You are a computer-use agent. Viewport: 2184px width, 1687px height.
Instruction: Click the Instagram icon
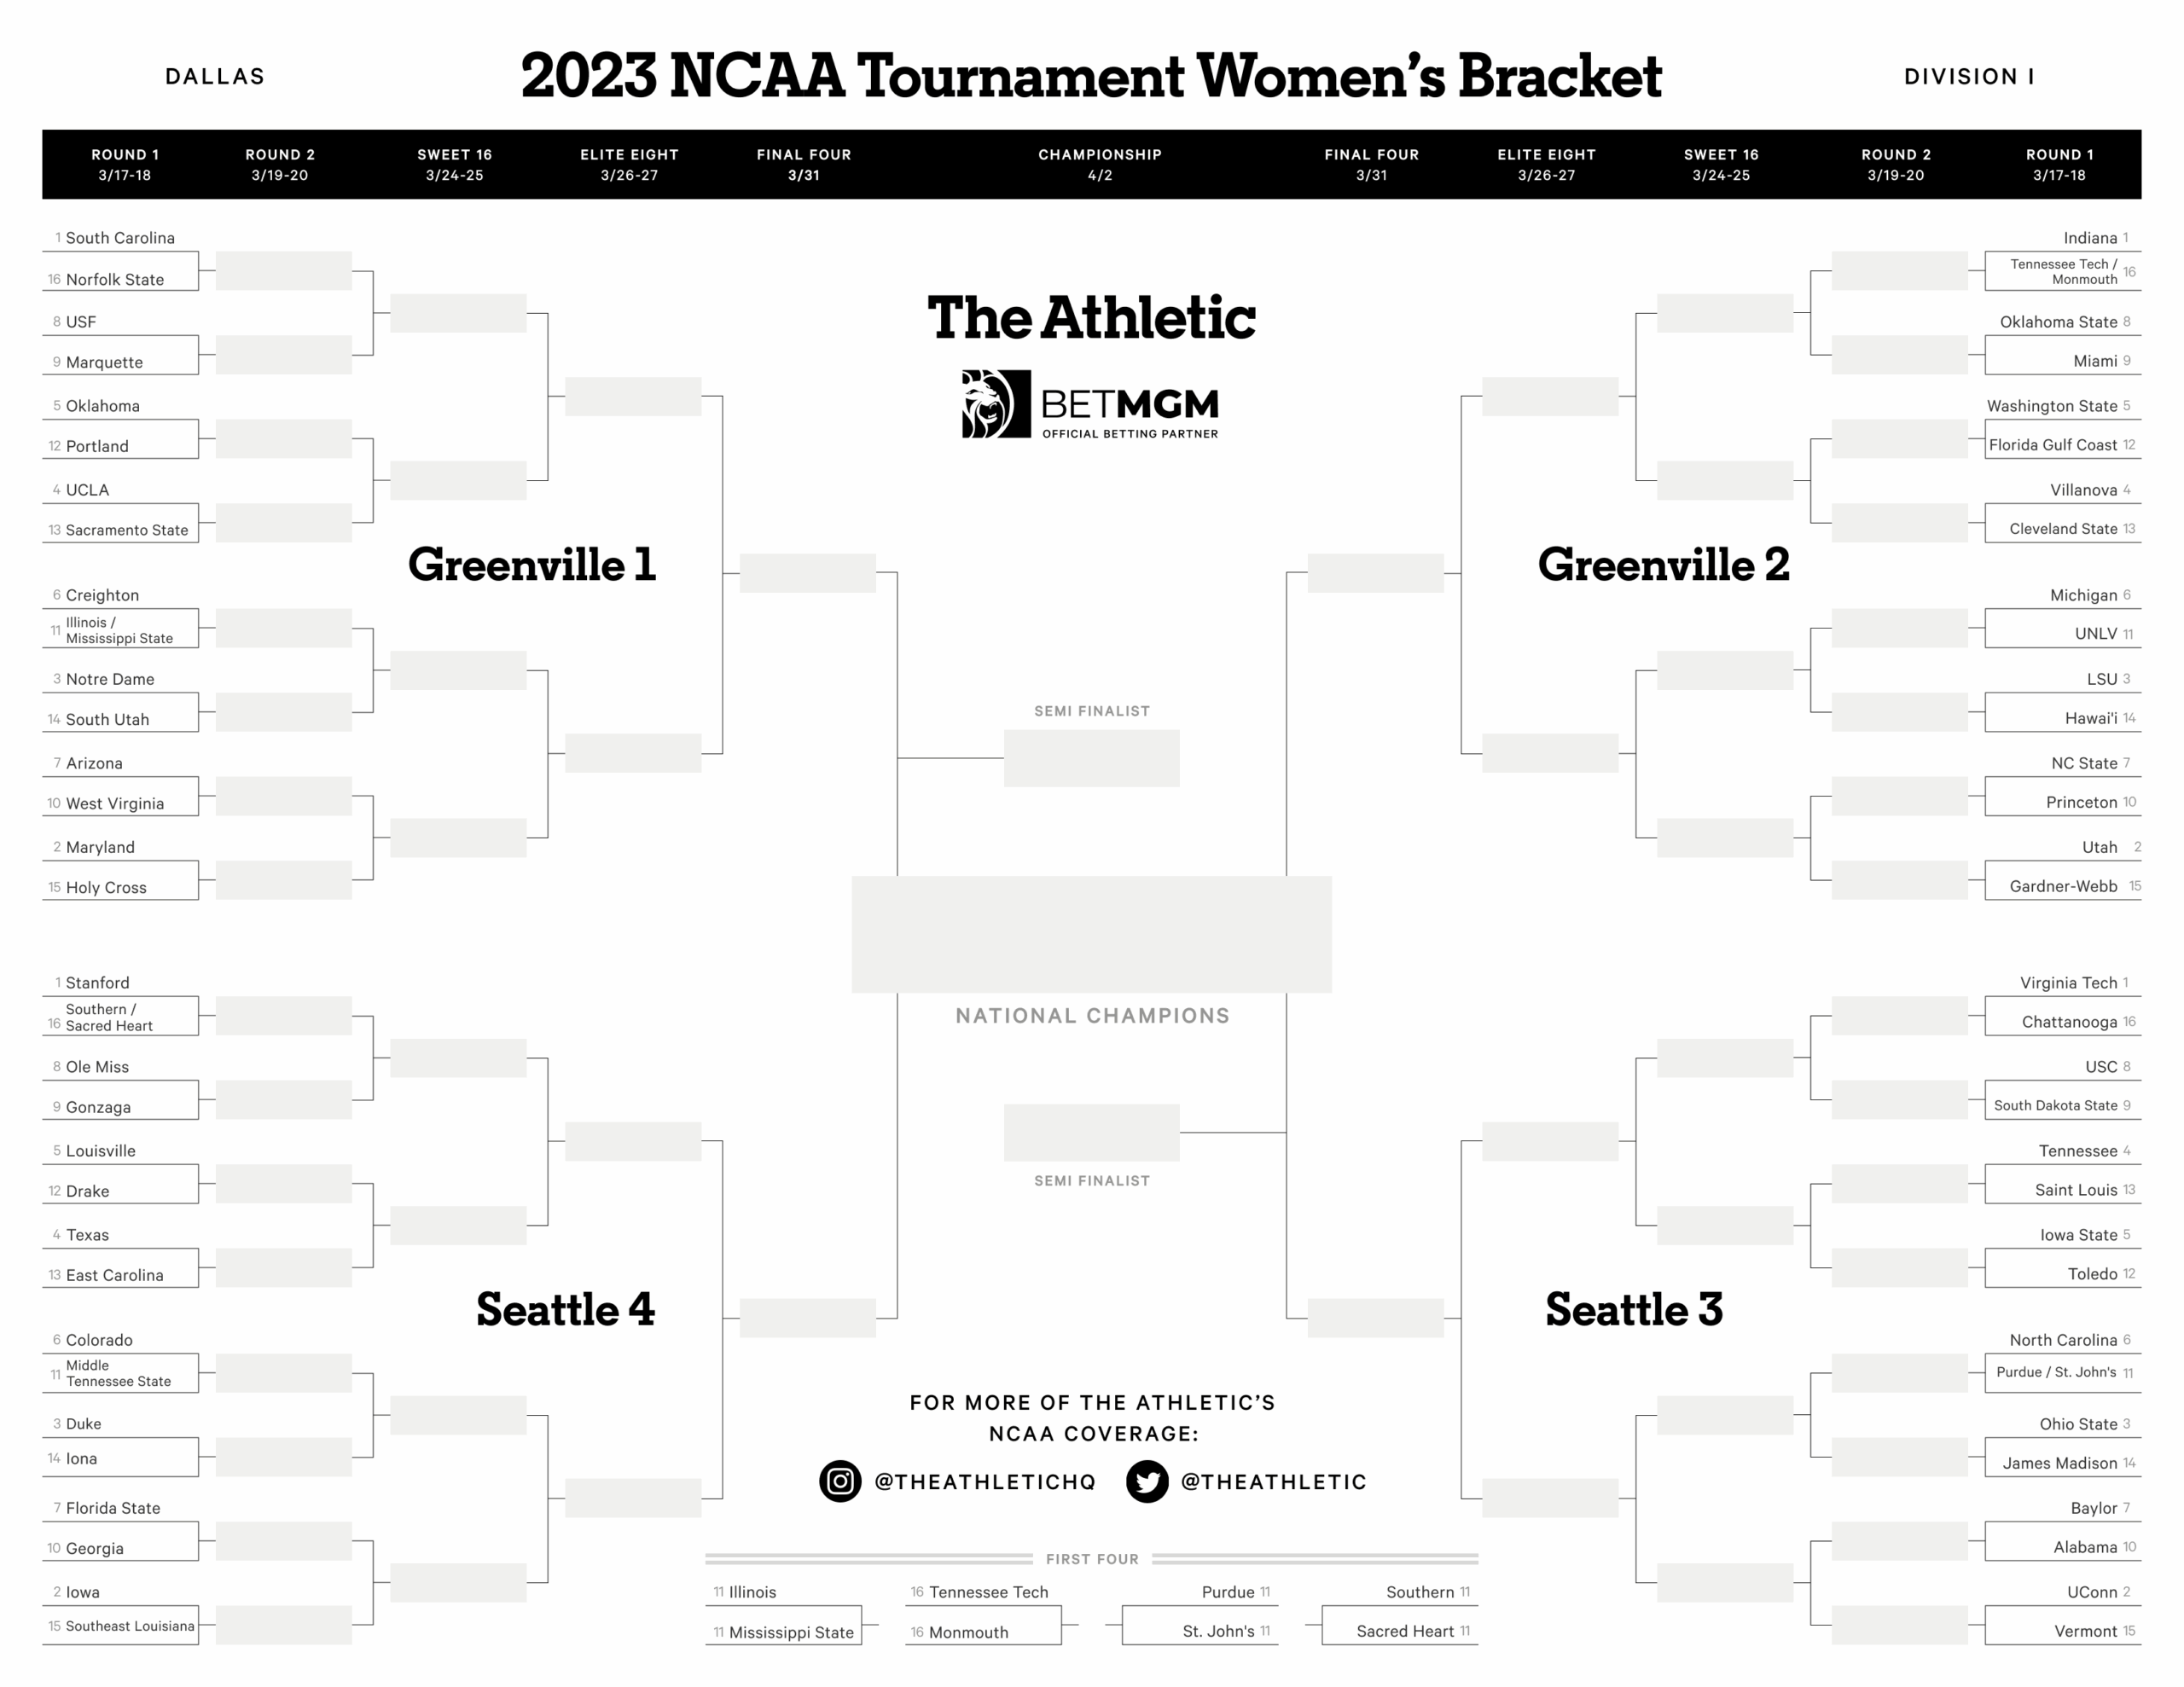coord(840,1481)
